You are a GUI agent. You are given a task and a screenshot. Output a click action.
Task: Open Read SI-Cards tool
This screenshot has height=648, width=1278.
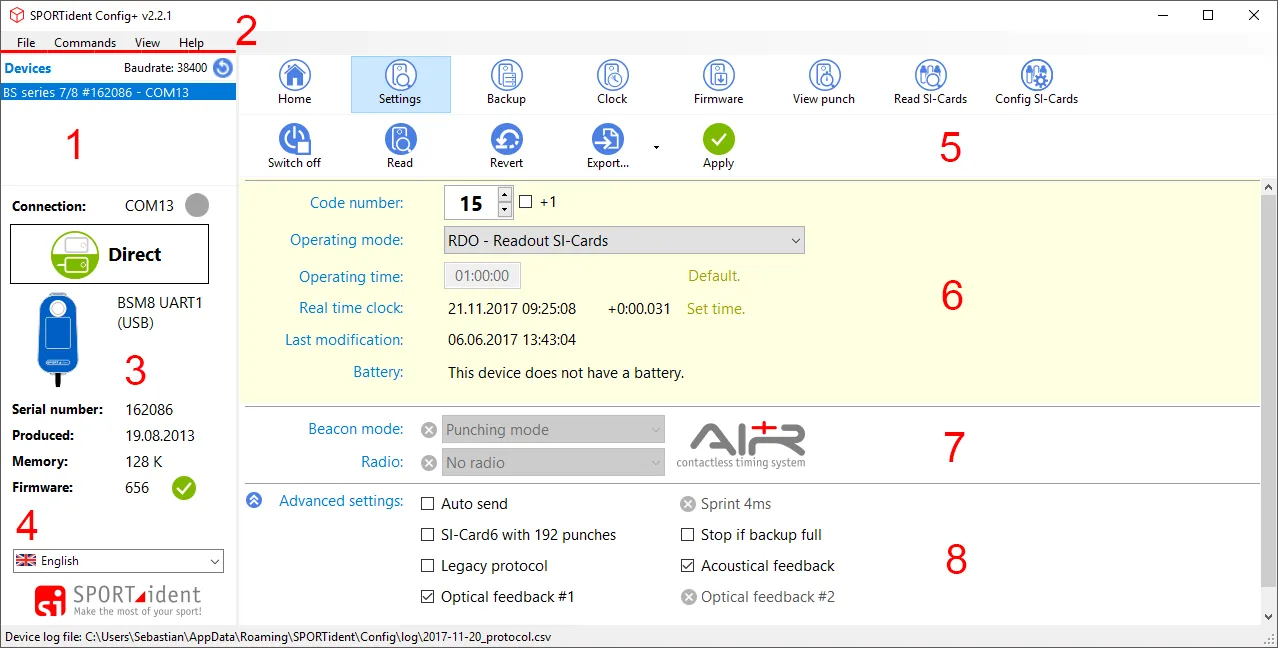pos(930,75)
